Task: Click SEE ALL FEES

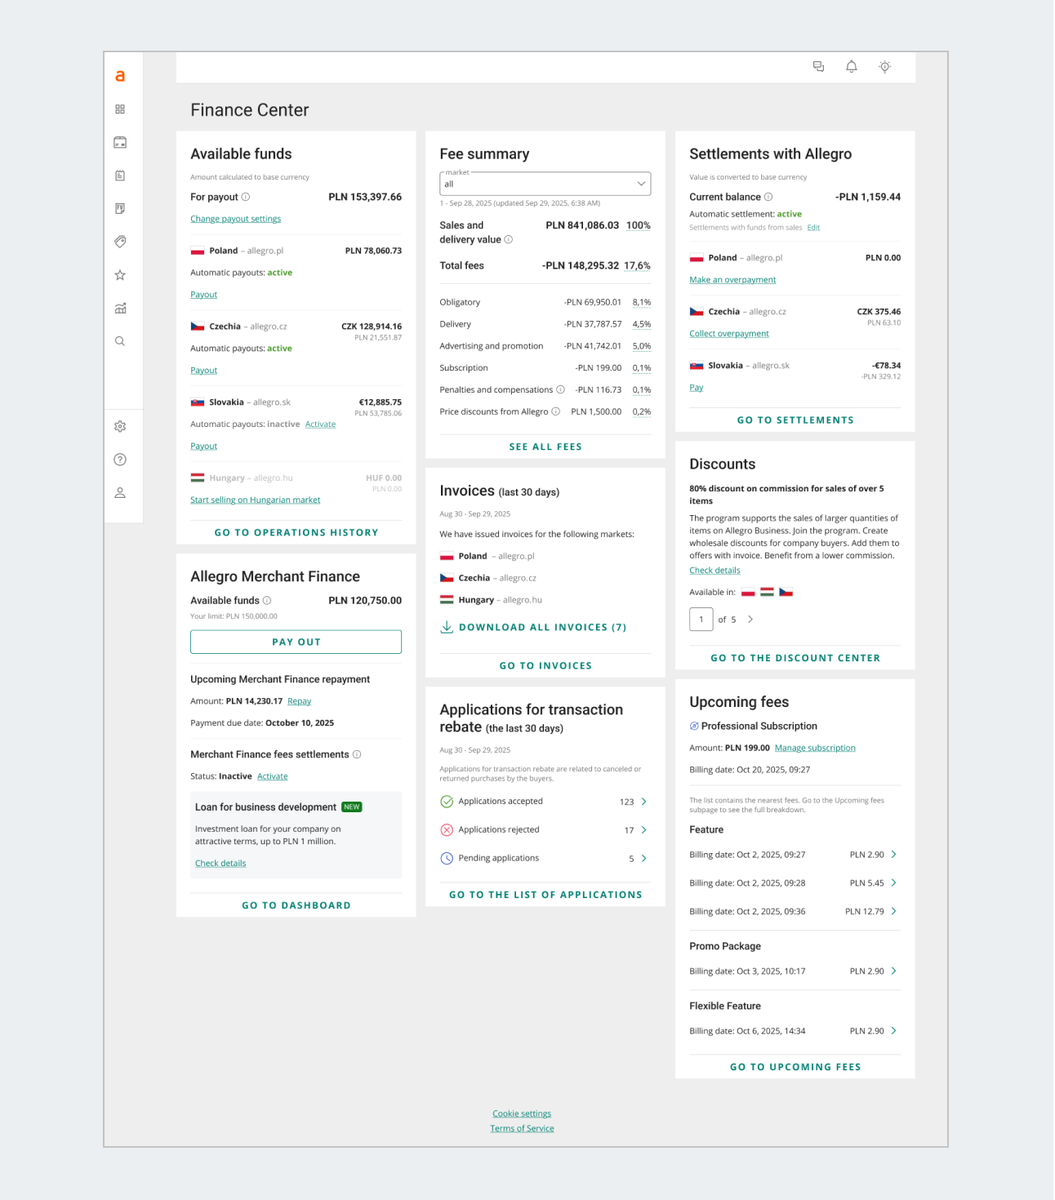Action: pyautogui.click(x=545, y=447)
